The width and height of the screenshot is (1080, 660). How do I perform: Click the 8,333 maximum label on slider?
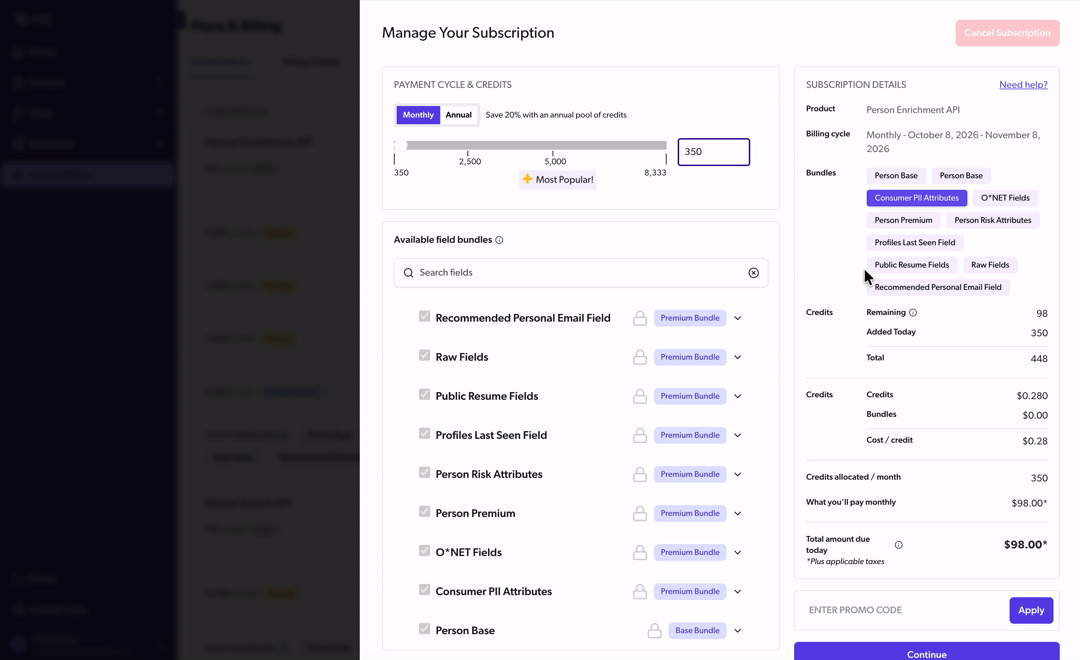pos(655,173)
